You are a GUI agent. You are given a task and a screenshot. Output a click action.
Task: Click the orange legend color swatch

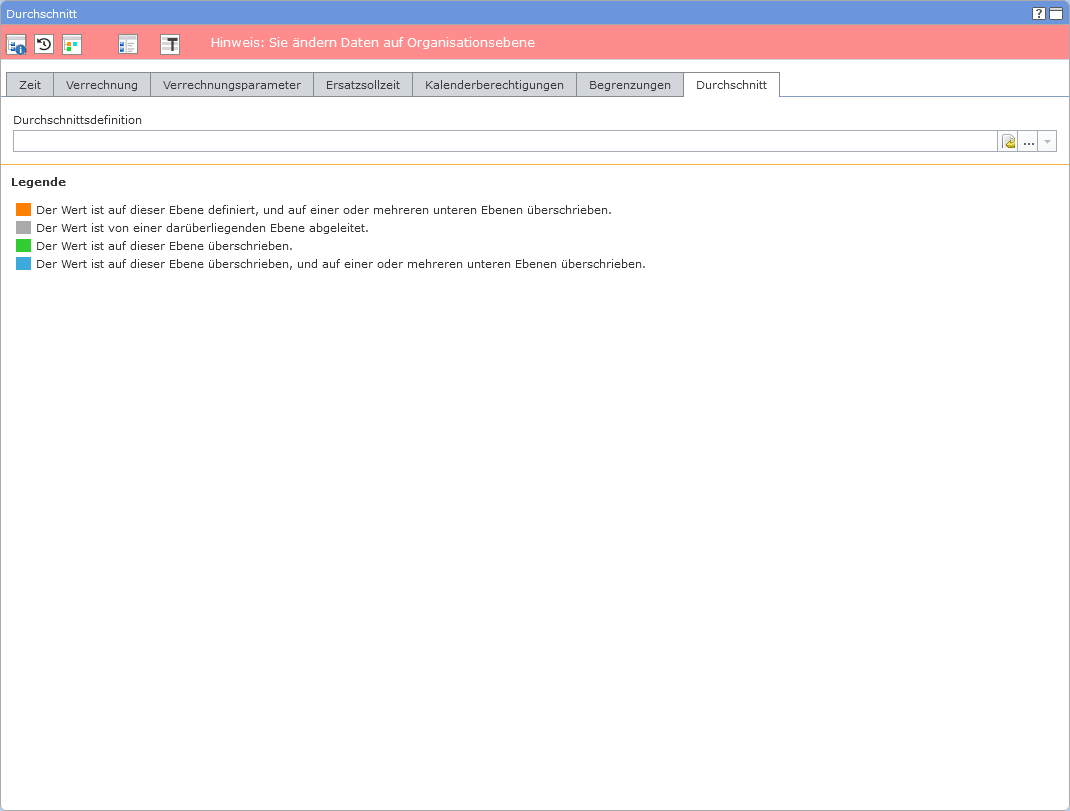(x=24, y=210)
